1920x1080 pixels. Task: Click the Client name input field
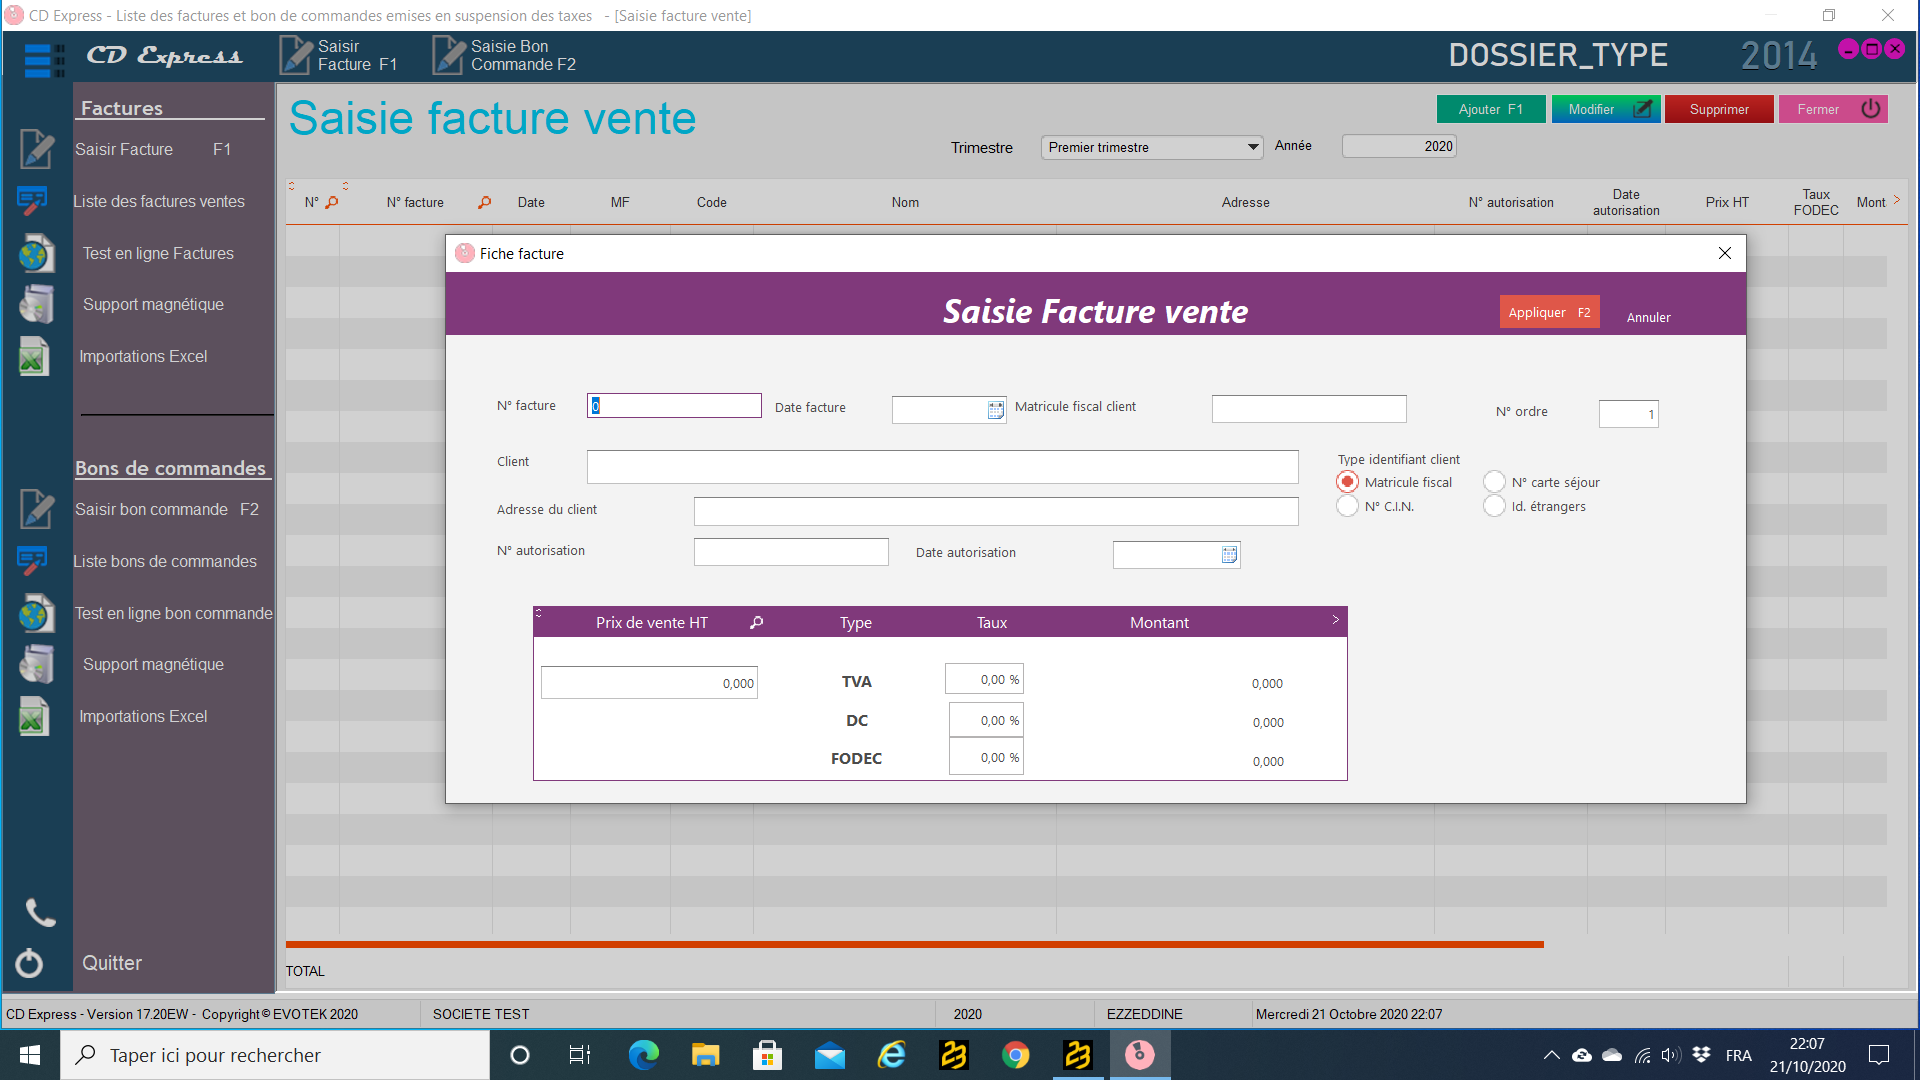942,467
